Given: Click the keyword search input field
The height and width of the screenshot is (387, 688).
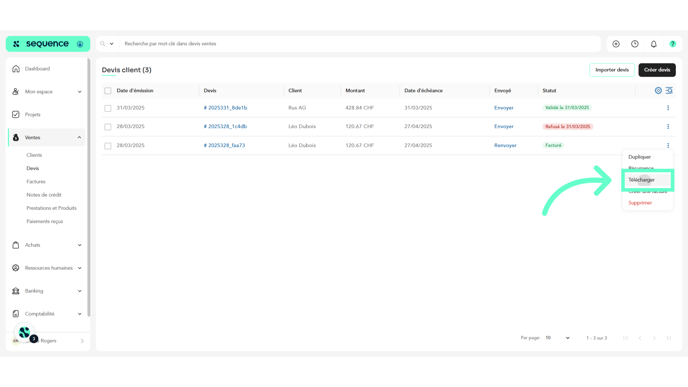Looking at the screenshot, I should pyautogui.click(x=360, y=44).
